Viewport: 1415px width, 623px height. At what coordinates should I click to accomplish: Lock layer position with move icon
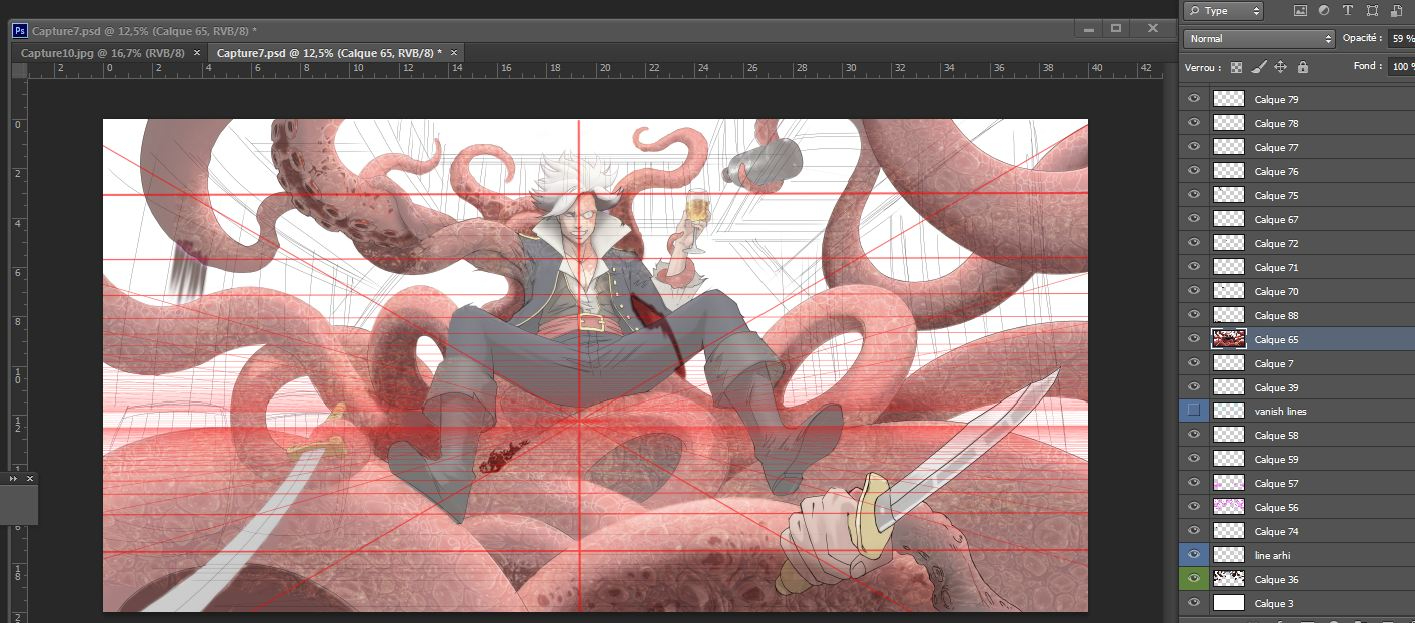tap(1281, 67)
